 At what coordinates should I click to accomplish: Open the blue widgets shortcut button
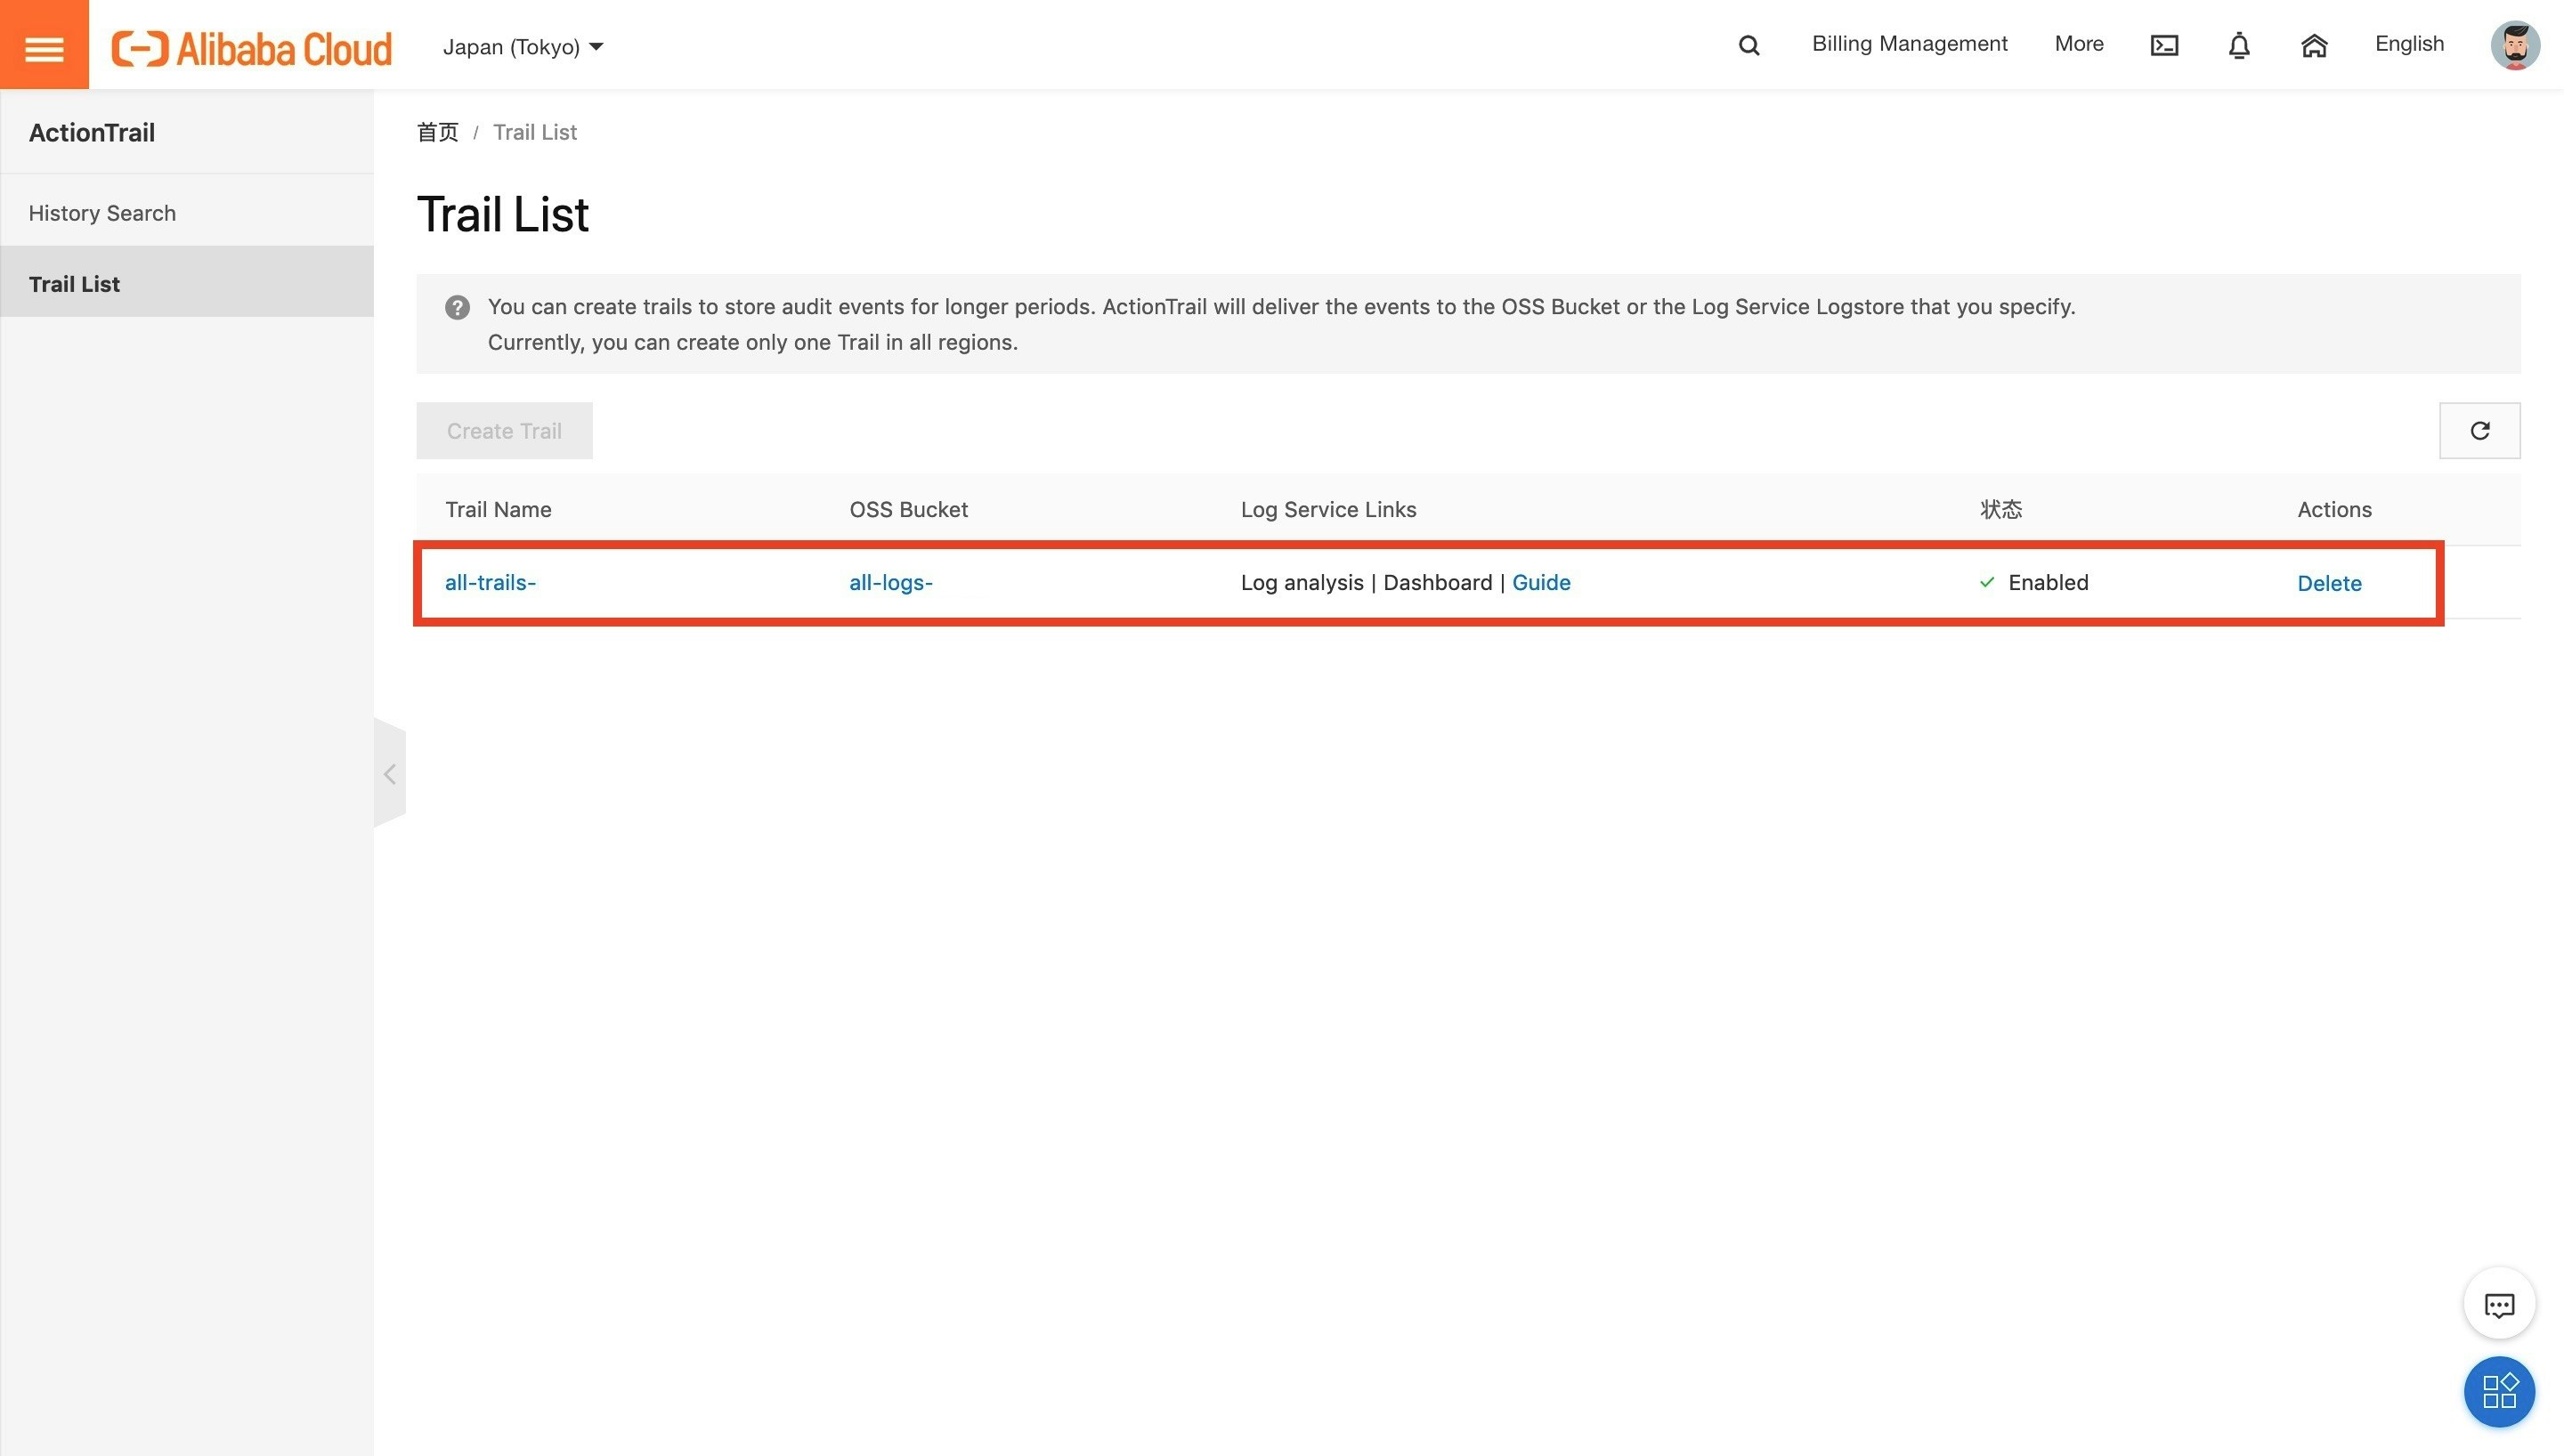(2499, 1391)
